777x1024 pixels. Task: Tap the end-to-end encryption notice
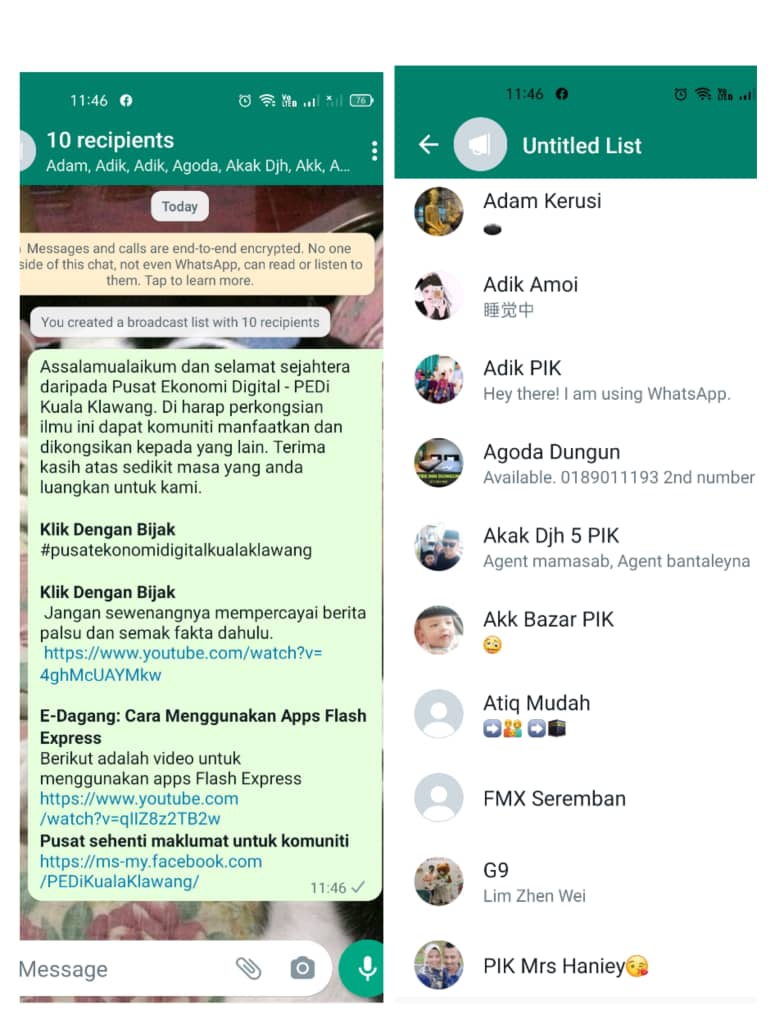point(197,264)
